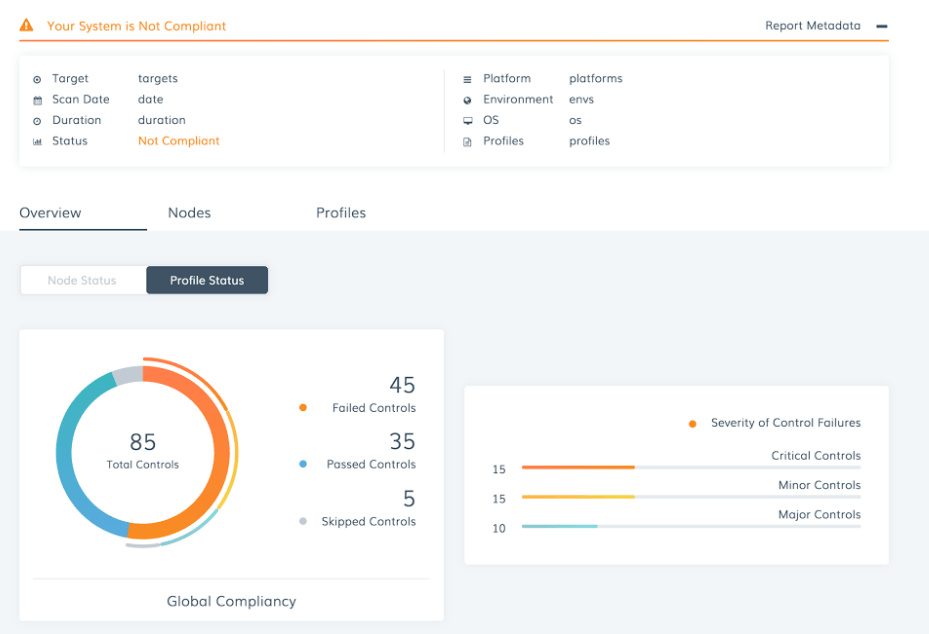Viewport: 929px width, 634px height.
Task: Click the orange warning triangle icon
Action: [x=27, y=26]
